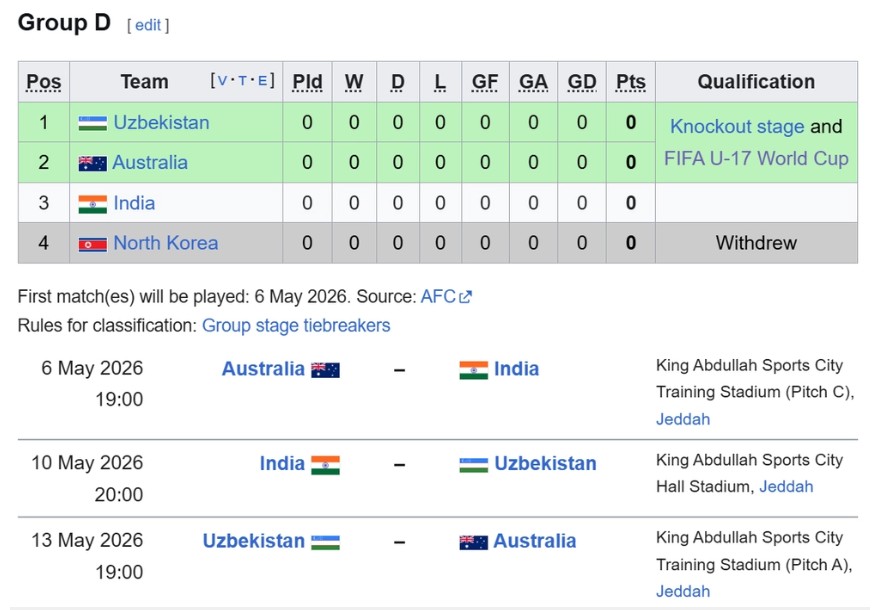Click the external link icon beside AFC
The image size is (878, 610).
[465, 297]
